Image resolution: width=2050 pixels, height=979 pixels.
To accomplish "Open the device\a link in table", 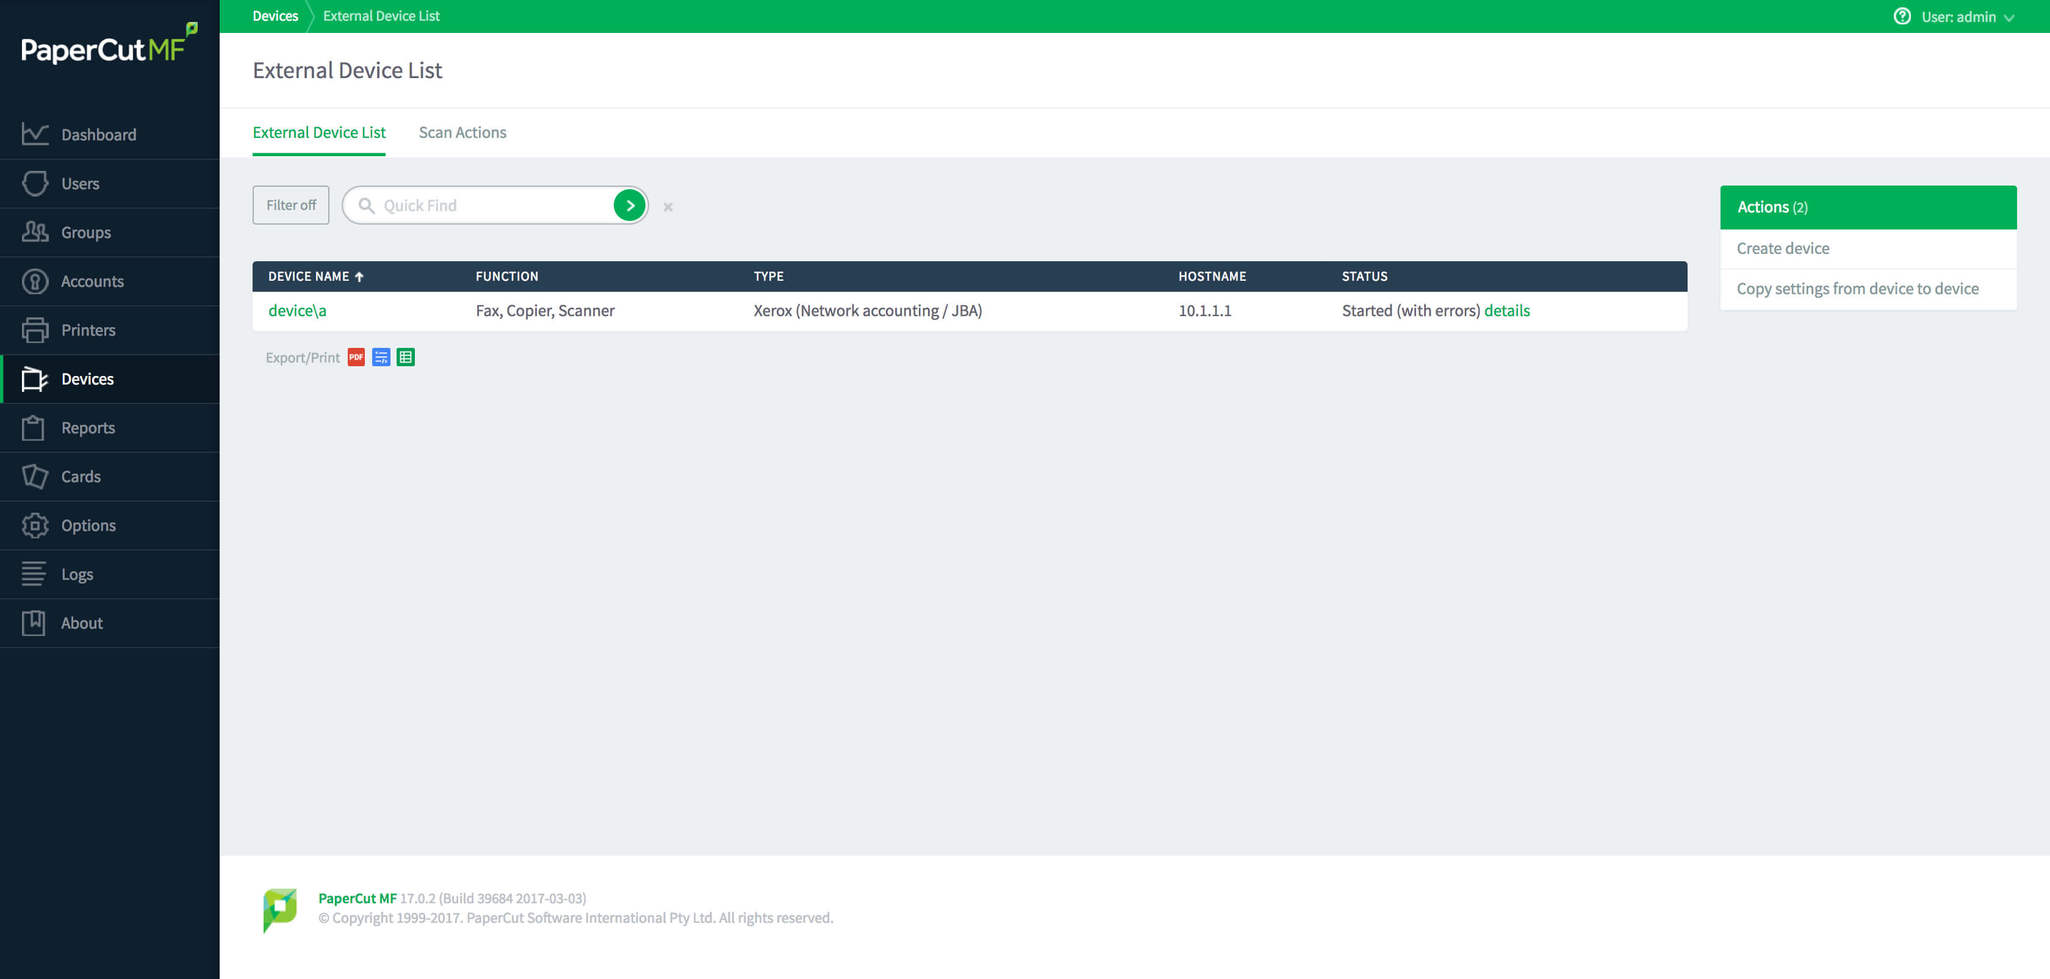I will [297, 311].
